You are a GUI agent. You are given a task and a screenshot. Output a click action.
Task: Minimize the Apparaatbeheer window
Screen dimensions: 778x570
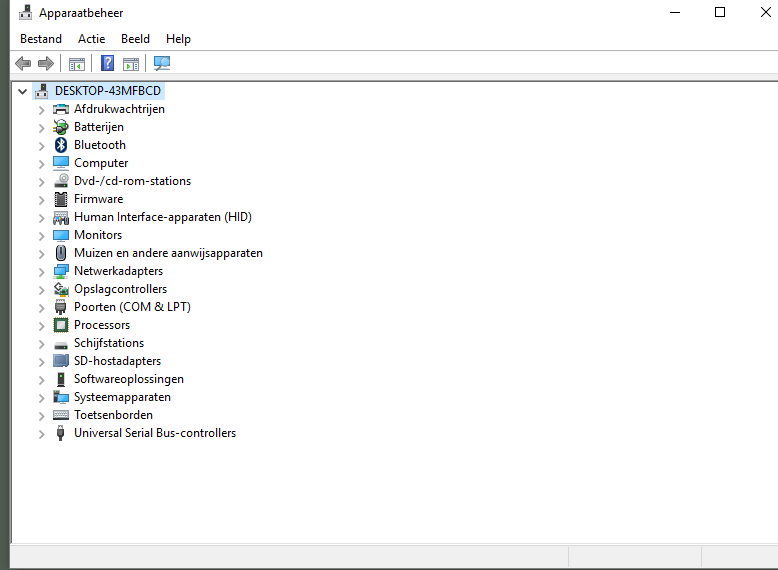coord(675,12)
